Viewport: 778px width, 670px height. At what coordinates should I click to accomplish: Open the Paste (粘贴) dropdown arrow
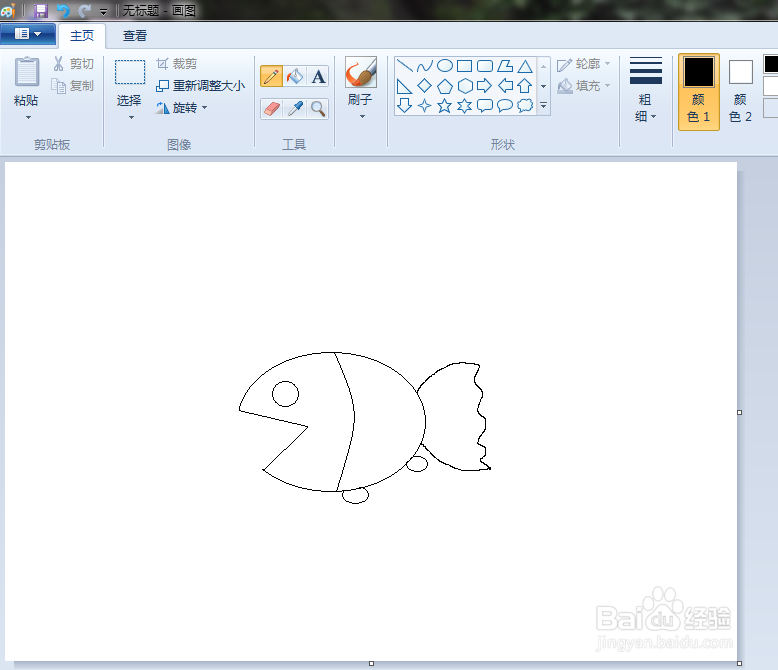point(28,118)
